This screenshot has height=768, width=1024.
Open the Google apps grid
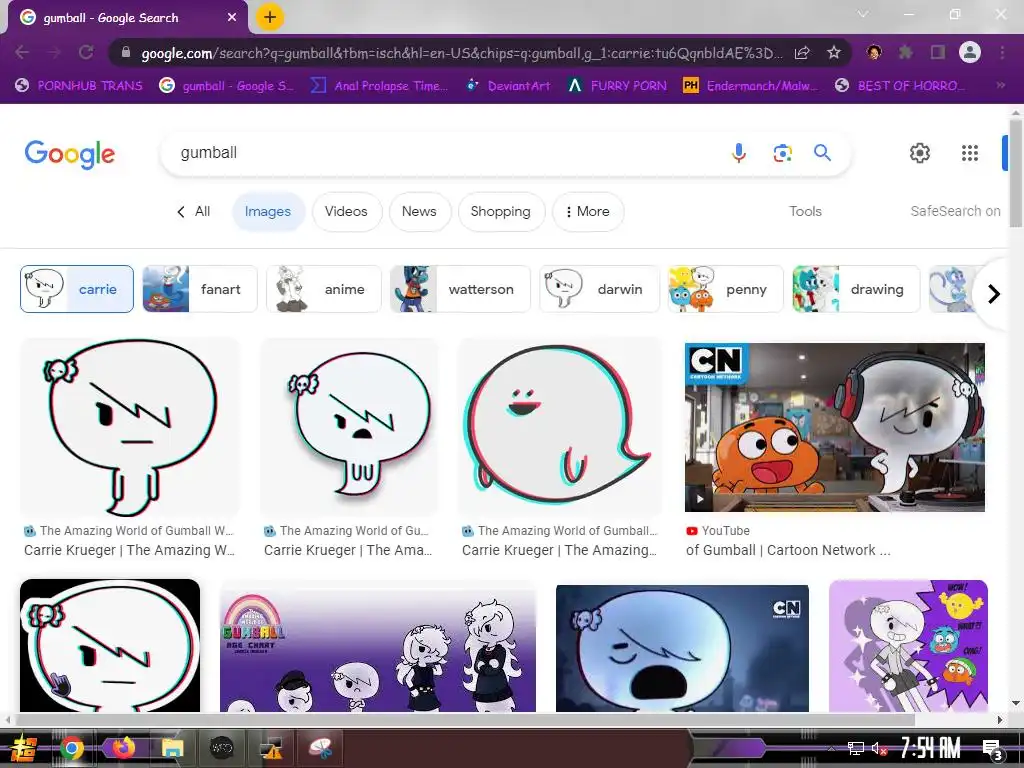tap(970, 153)
